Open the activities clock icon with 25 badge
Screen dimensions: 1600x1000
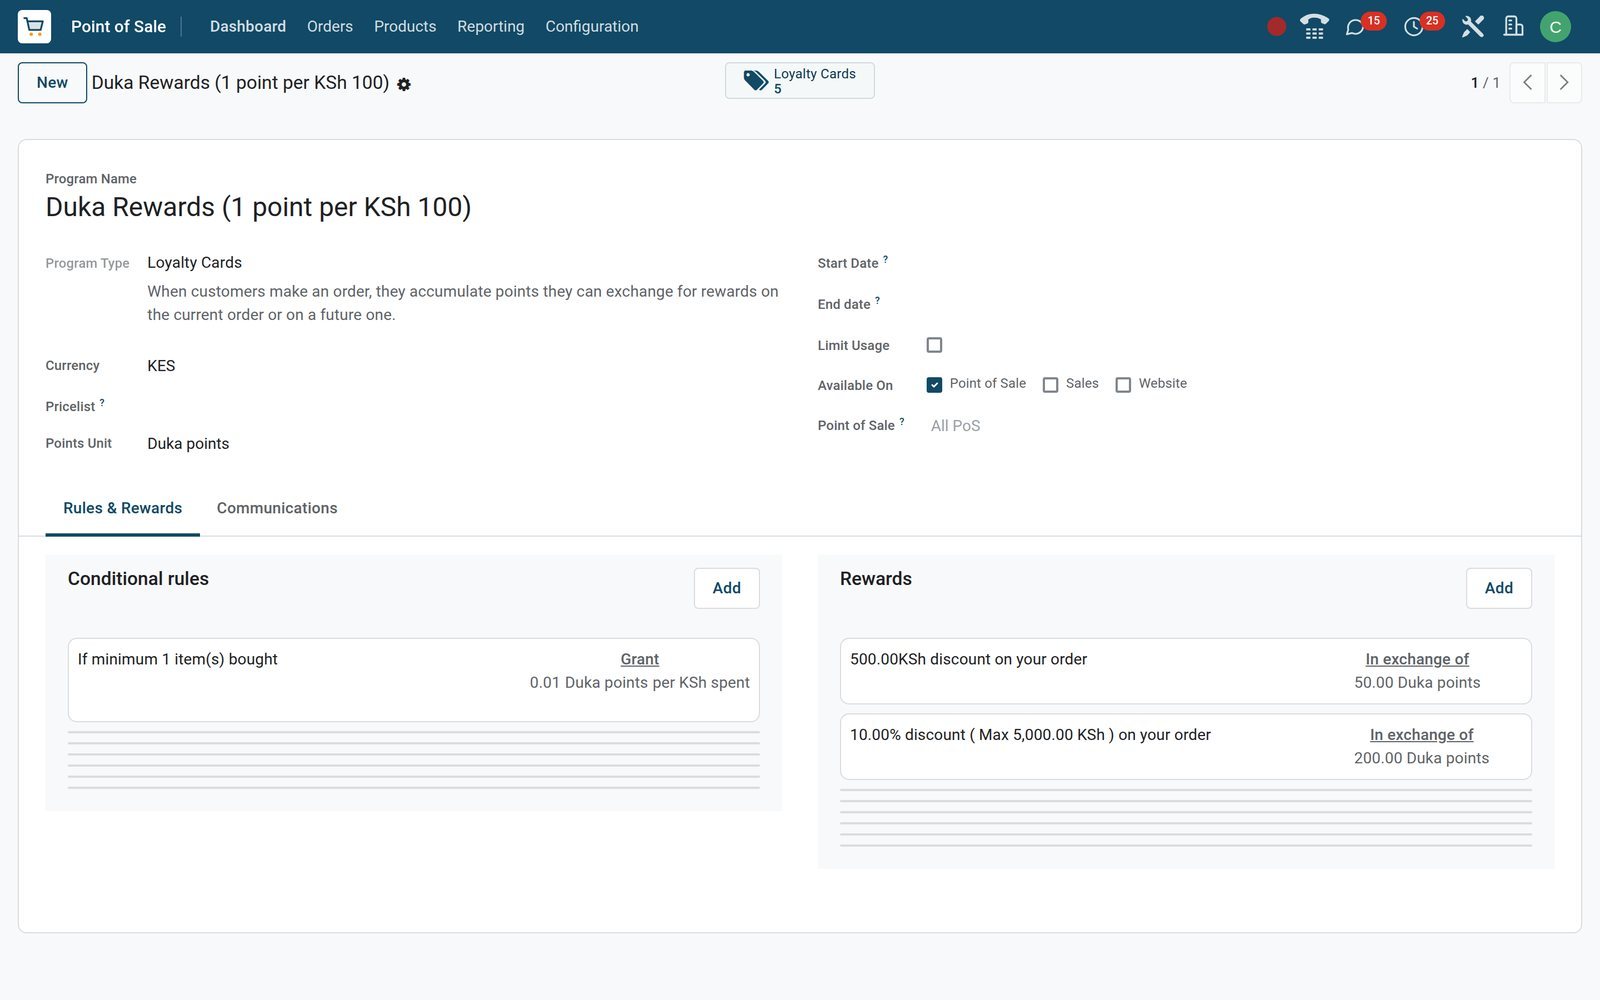1414,27
